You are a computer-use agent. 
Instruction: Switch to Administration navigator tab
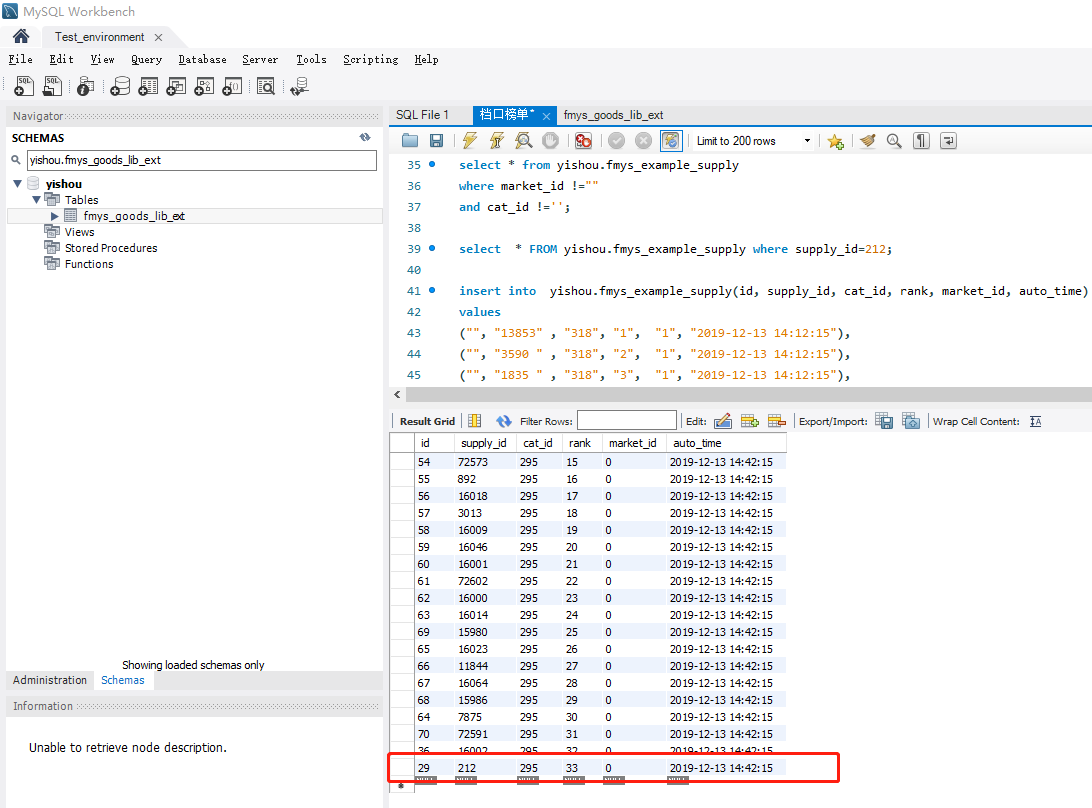pos(49,680)
